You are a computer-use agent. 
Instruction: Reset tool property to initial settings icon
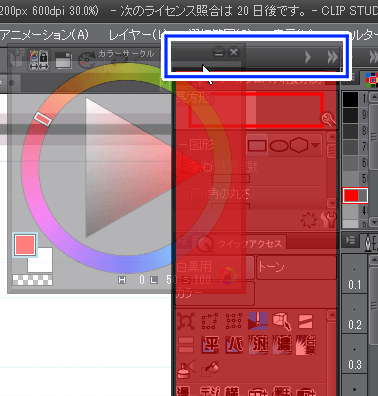pyautogui.click(x=308, y=220)
